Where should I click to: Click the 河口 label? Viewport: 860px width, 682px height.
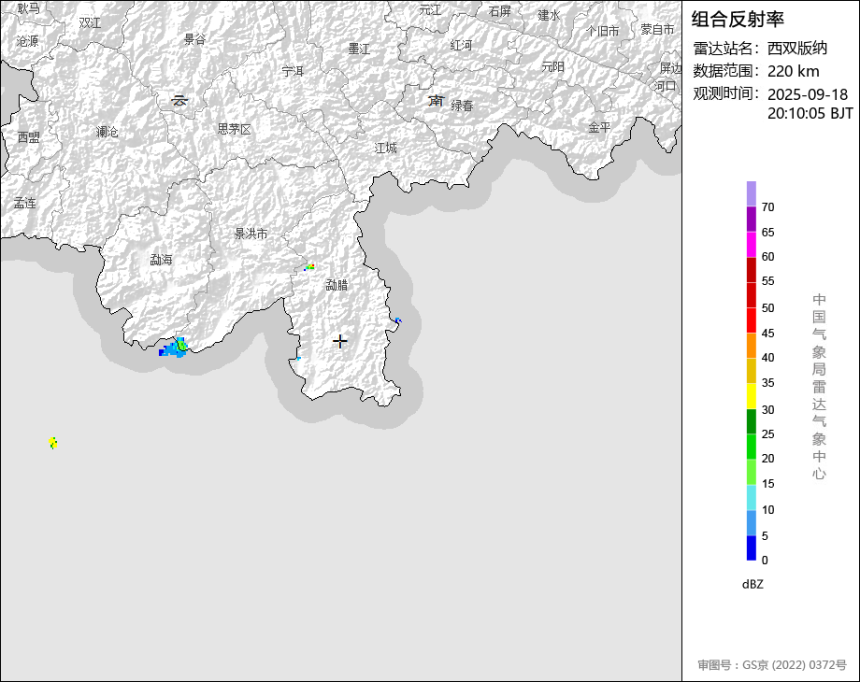(665, 86)
